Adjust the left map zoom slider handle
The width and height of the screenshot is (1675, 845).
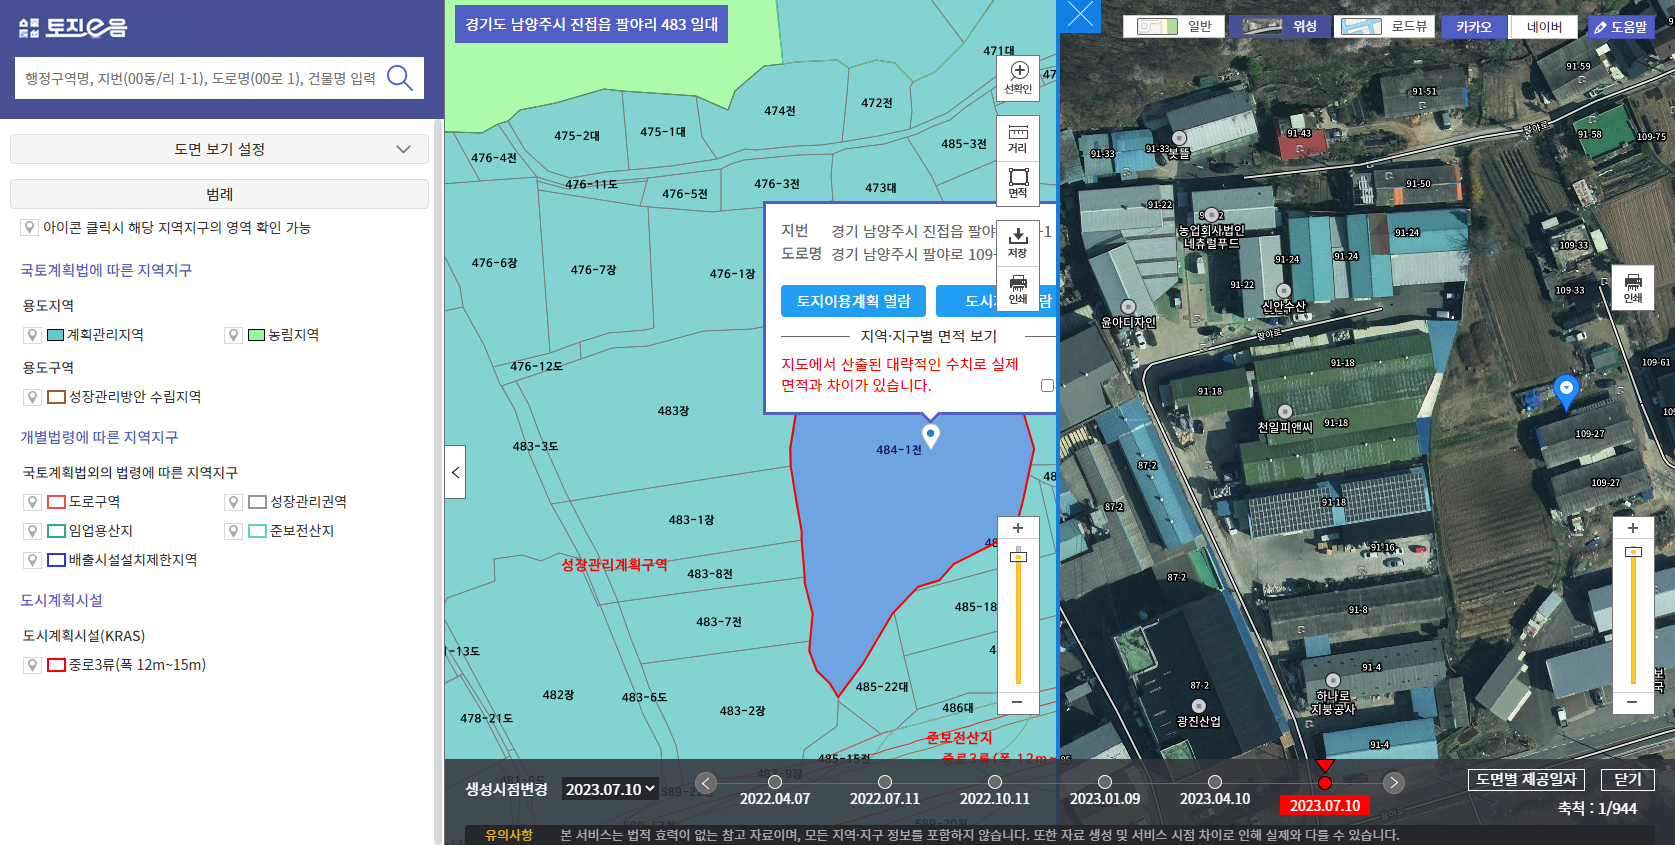1018,556
